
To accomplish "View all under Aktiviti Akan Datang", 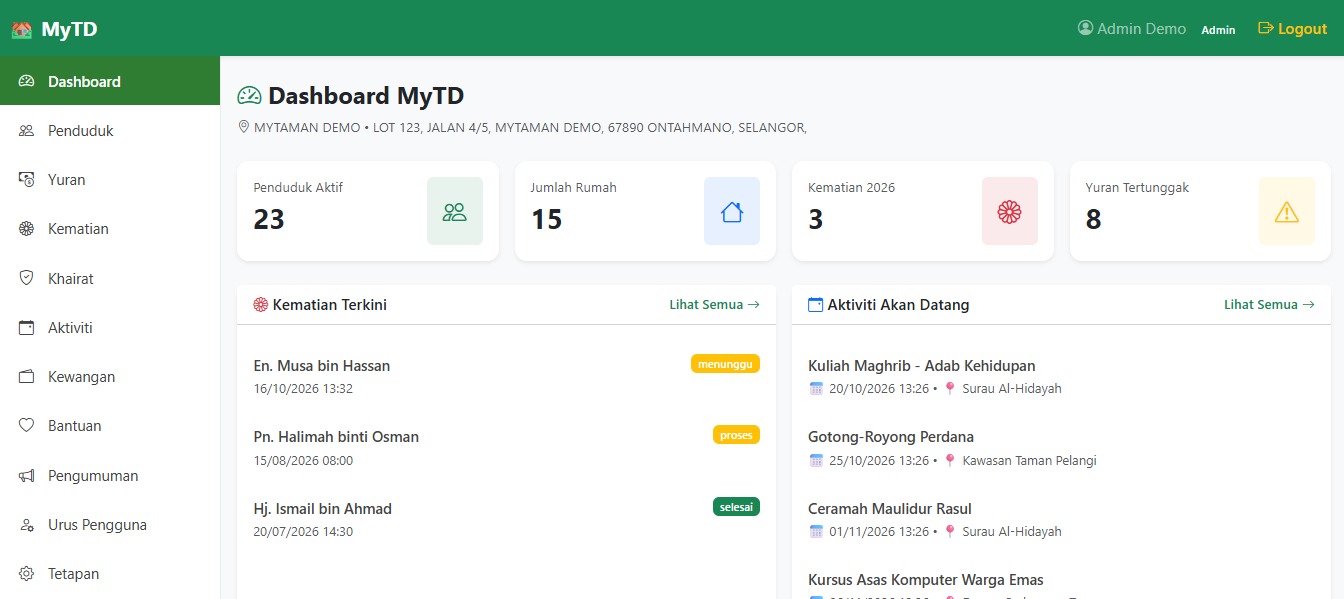I will 1269,305.
